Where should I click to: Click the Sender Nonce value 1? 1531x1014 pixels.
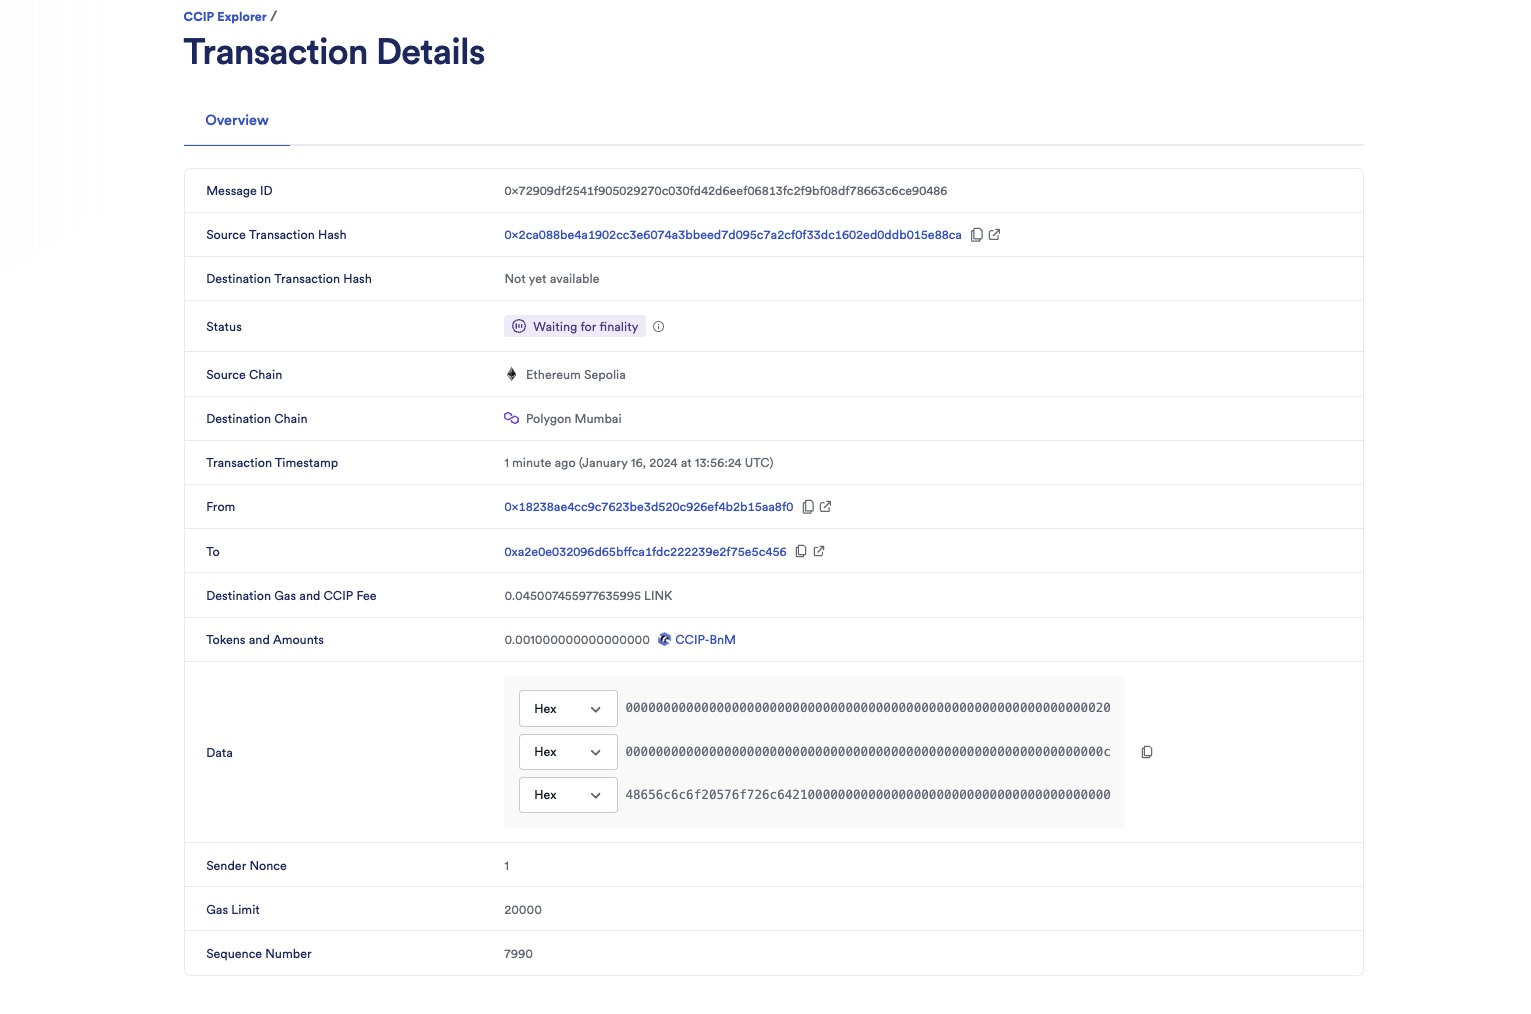coord(507,866)
